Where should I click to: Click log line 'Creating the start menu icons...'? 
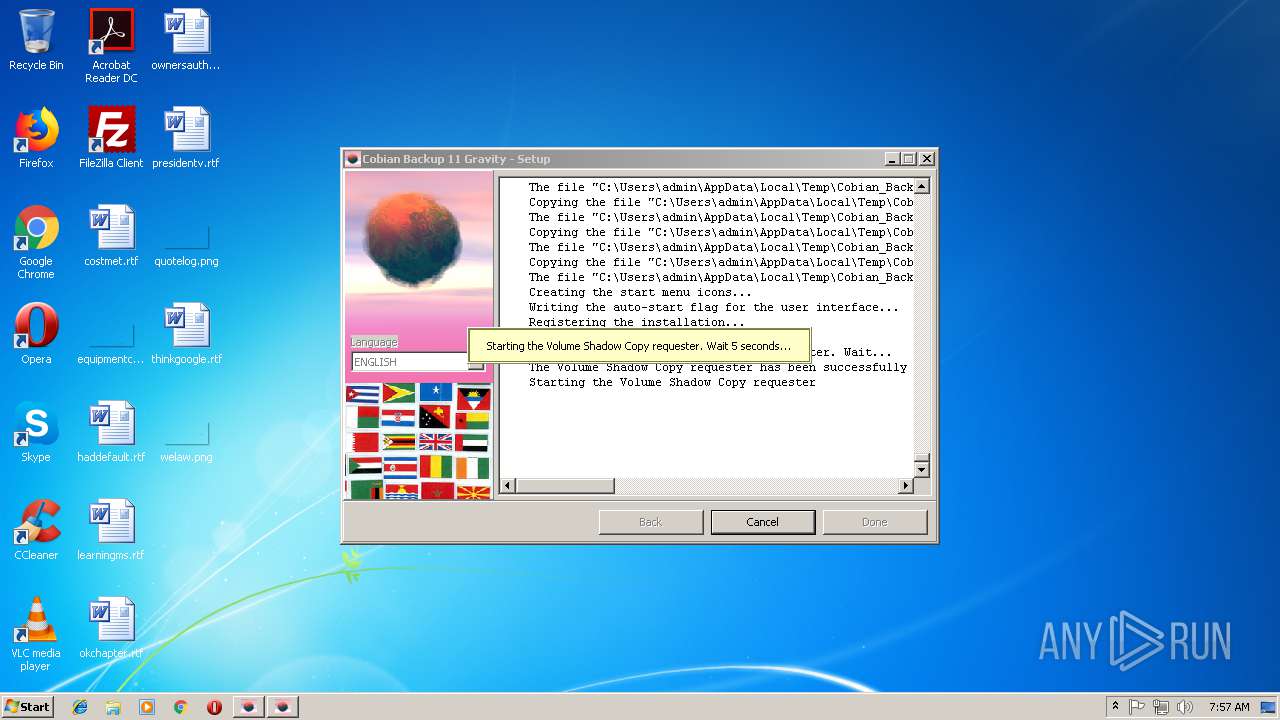pyautogui.click(x=640, y=292)
